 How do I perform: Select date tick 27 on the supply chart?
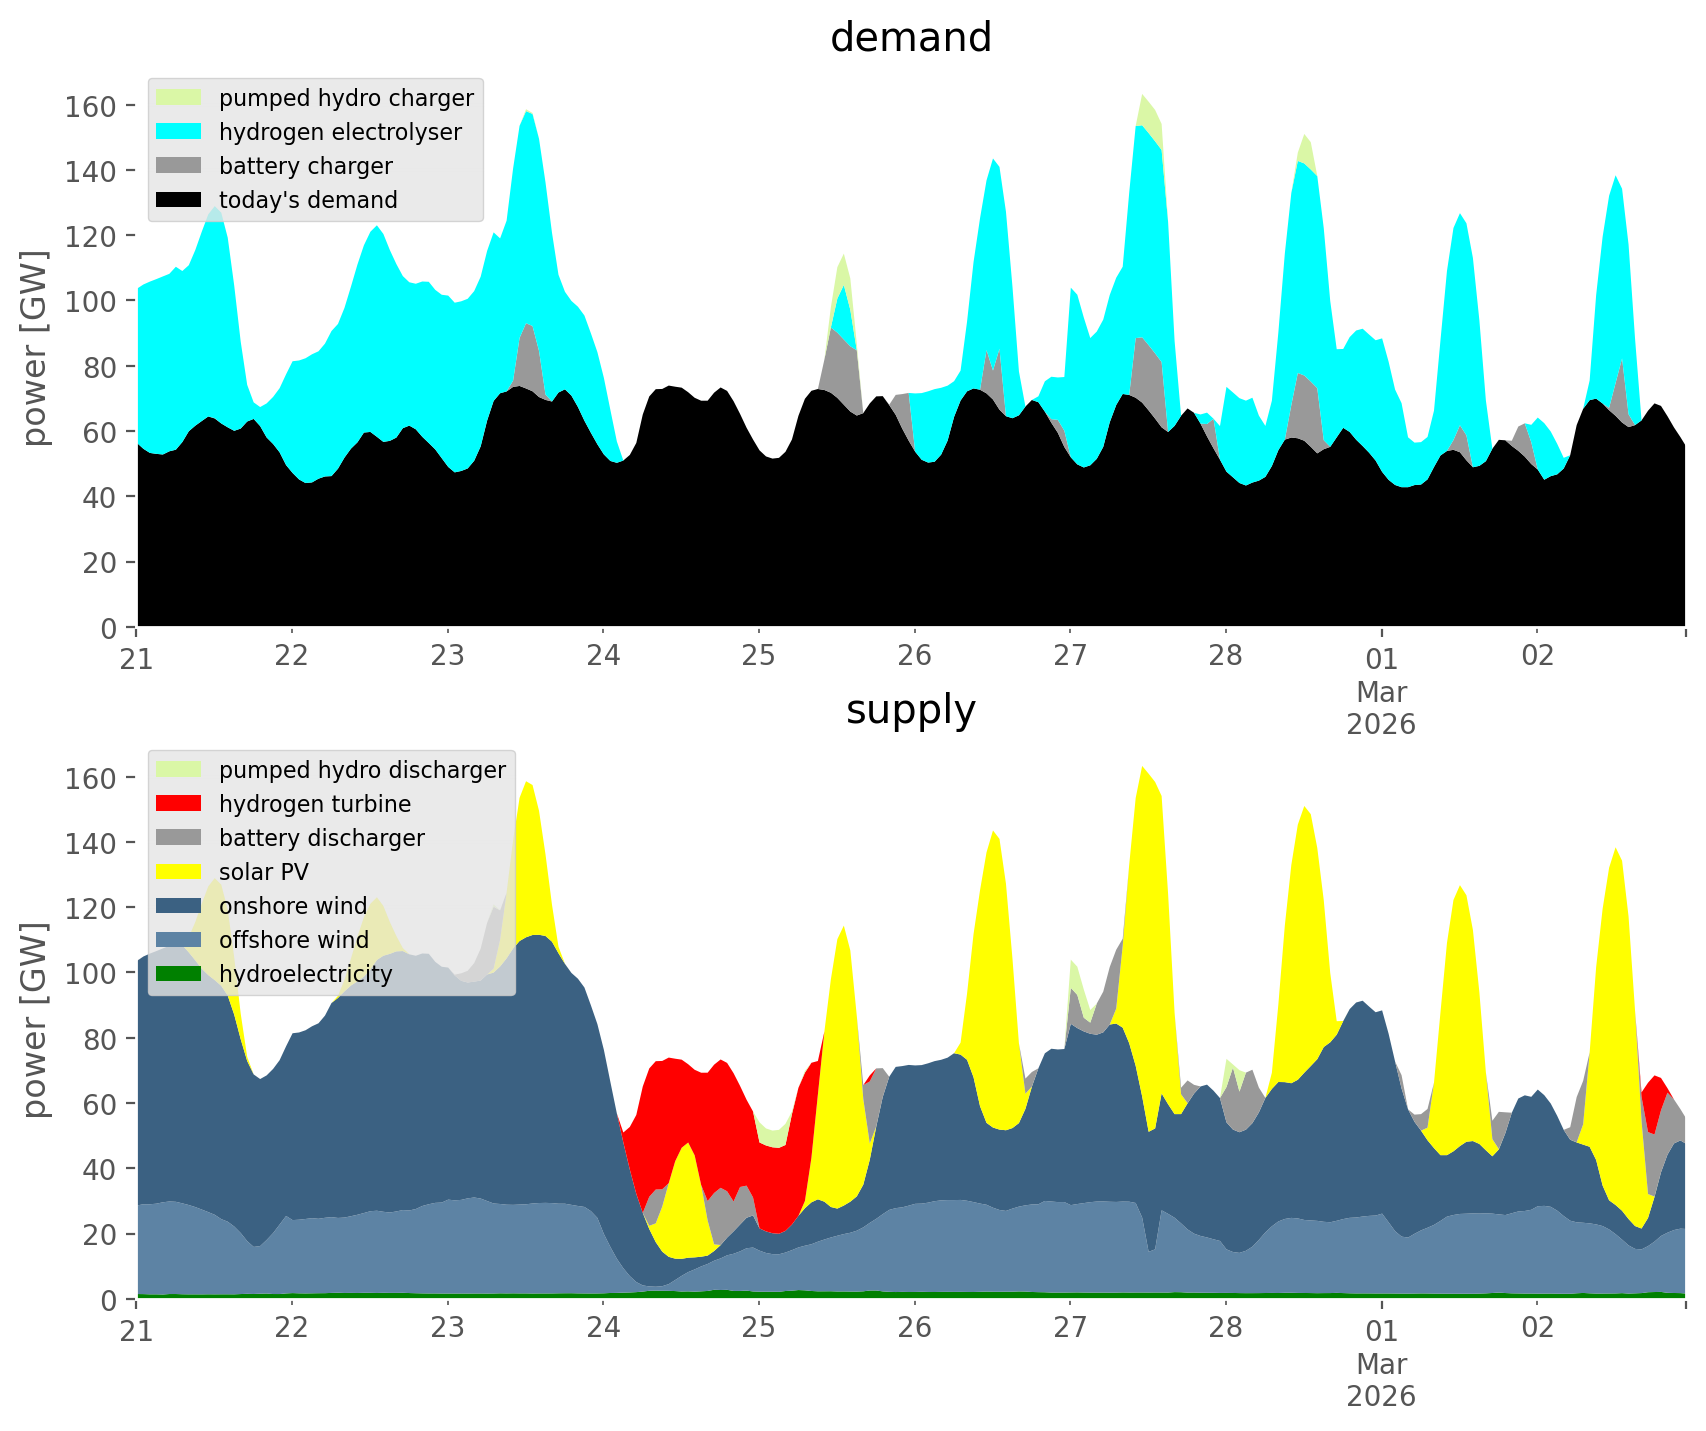pos(1070,1328)
